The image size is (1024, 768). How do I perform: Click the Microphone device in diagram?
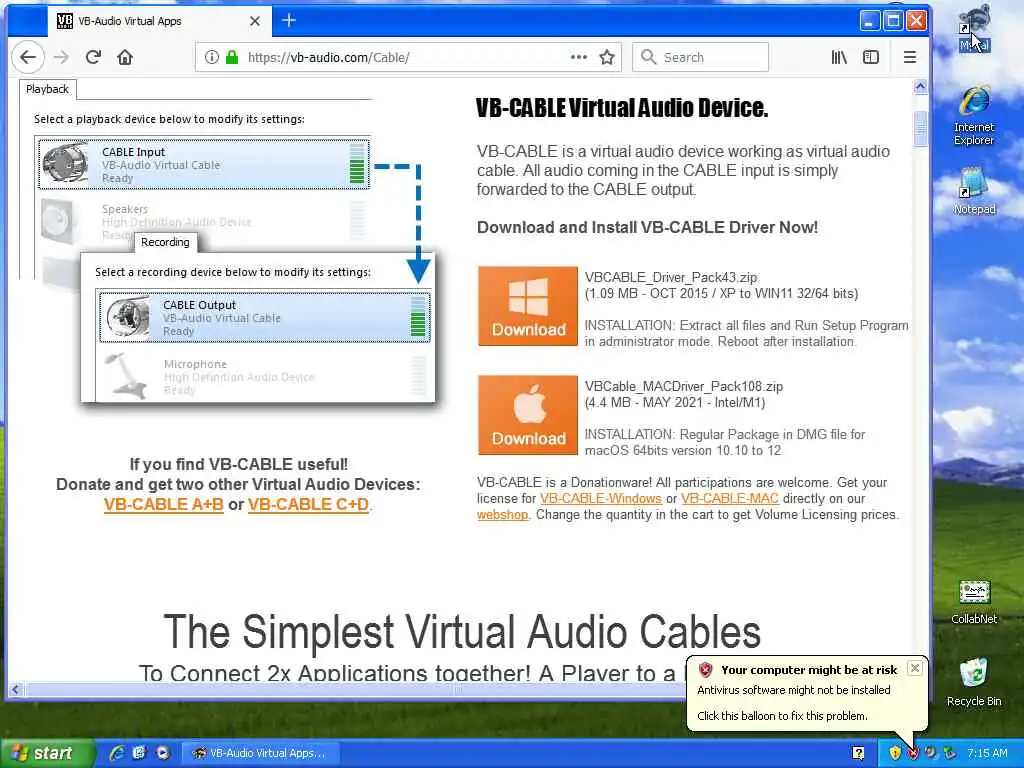pos(264,376)
